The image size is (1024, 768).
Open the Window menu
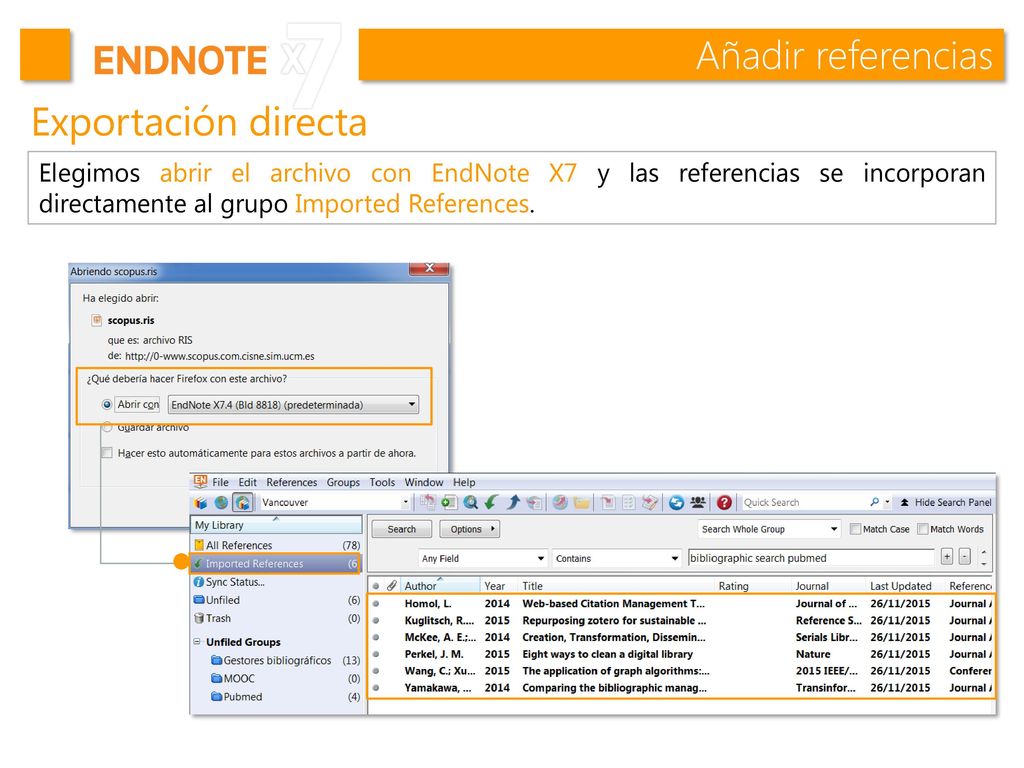pos(424,482)
